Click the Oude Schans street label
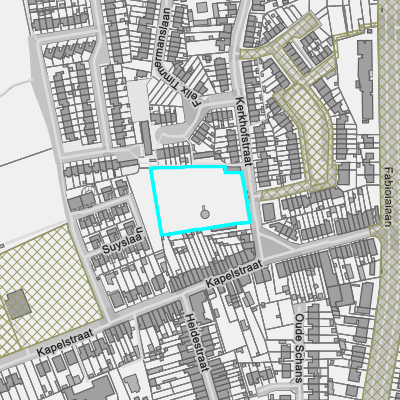 [300, 348]
